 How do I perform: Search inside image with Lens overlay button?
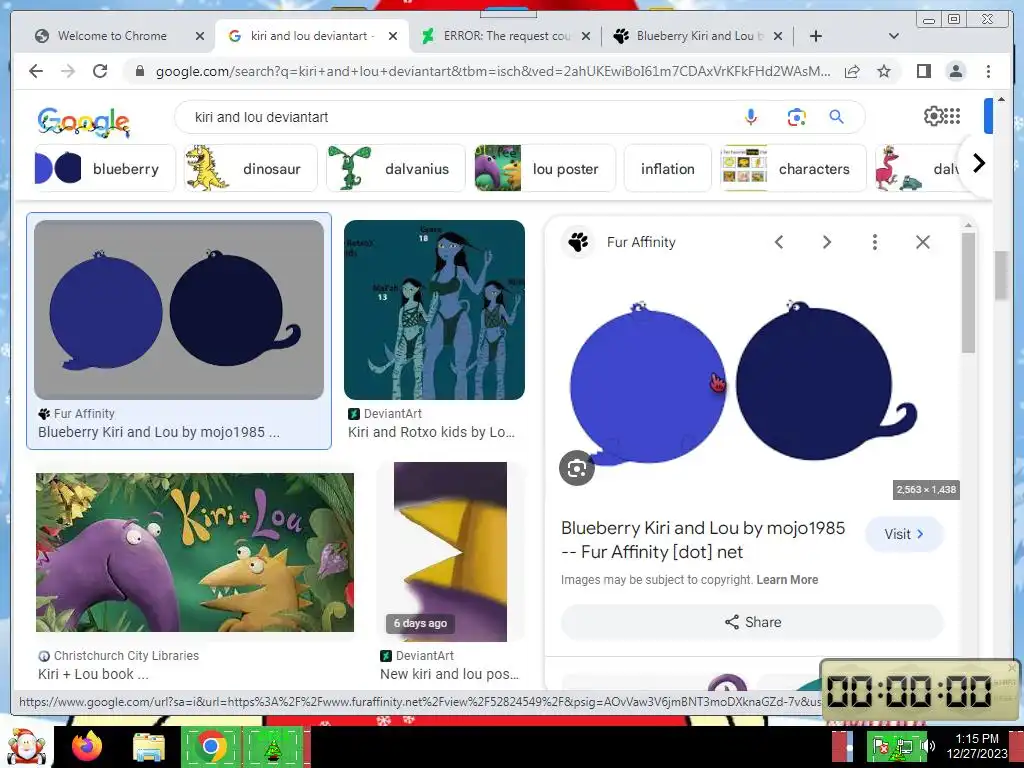(x=577, y=468)
